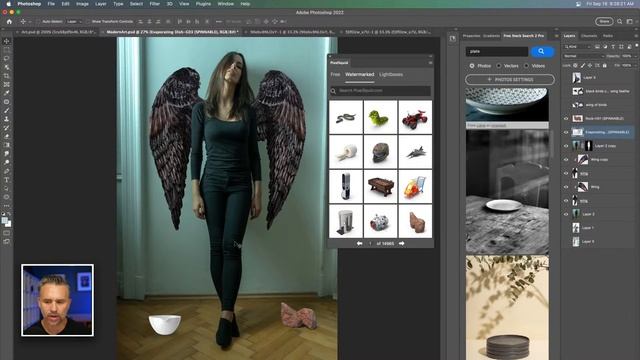Select the Magic Wand selection tool
The image size is (640, 360).
coord(7,67)
